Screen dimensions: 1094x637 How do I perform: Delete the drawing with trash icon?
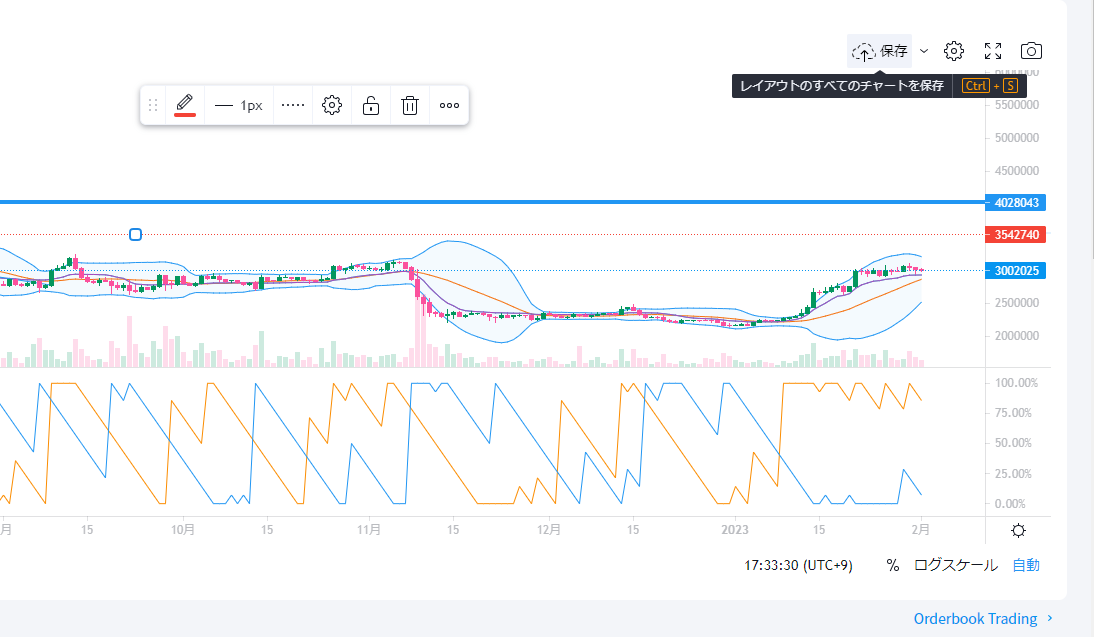410,105
